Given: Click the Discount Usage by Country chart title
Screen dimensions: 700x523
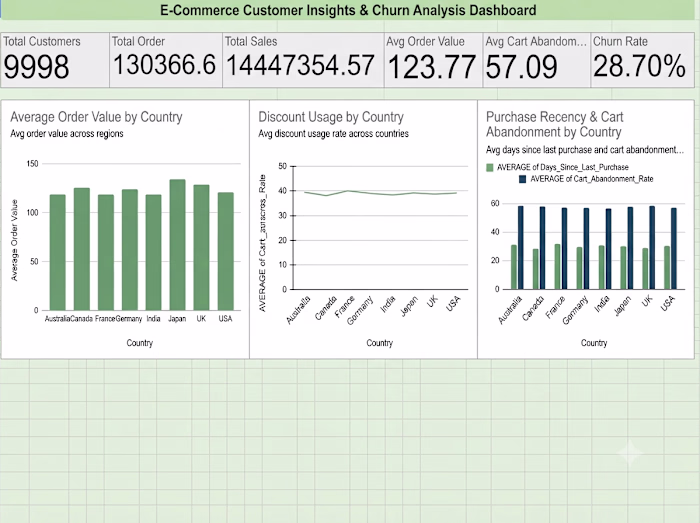Looking at the screenshot, I should click(x=331, y=117).
